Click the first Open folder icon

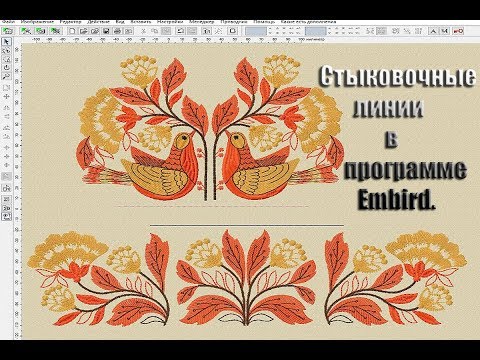click(83, 31)
